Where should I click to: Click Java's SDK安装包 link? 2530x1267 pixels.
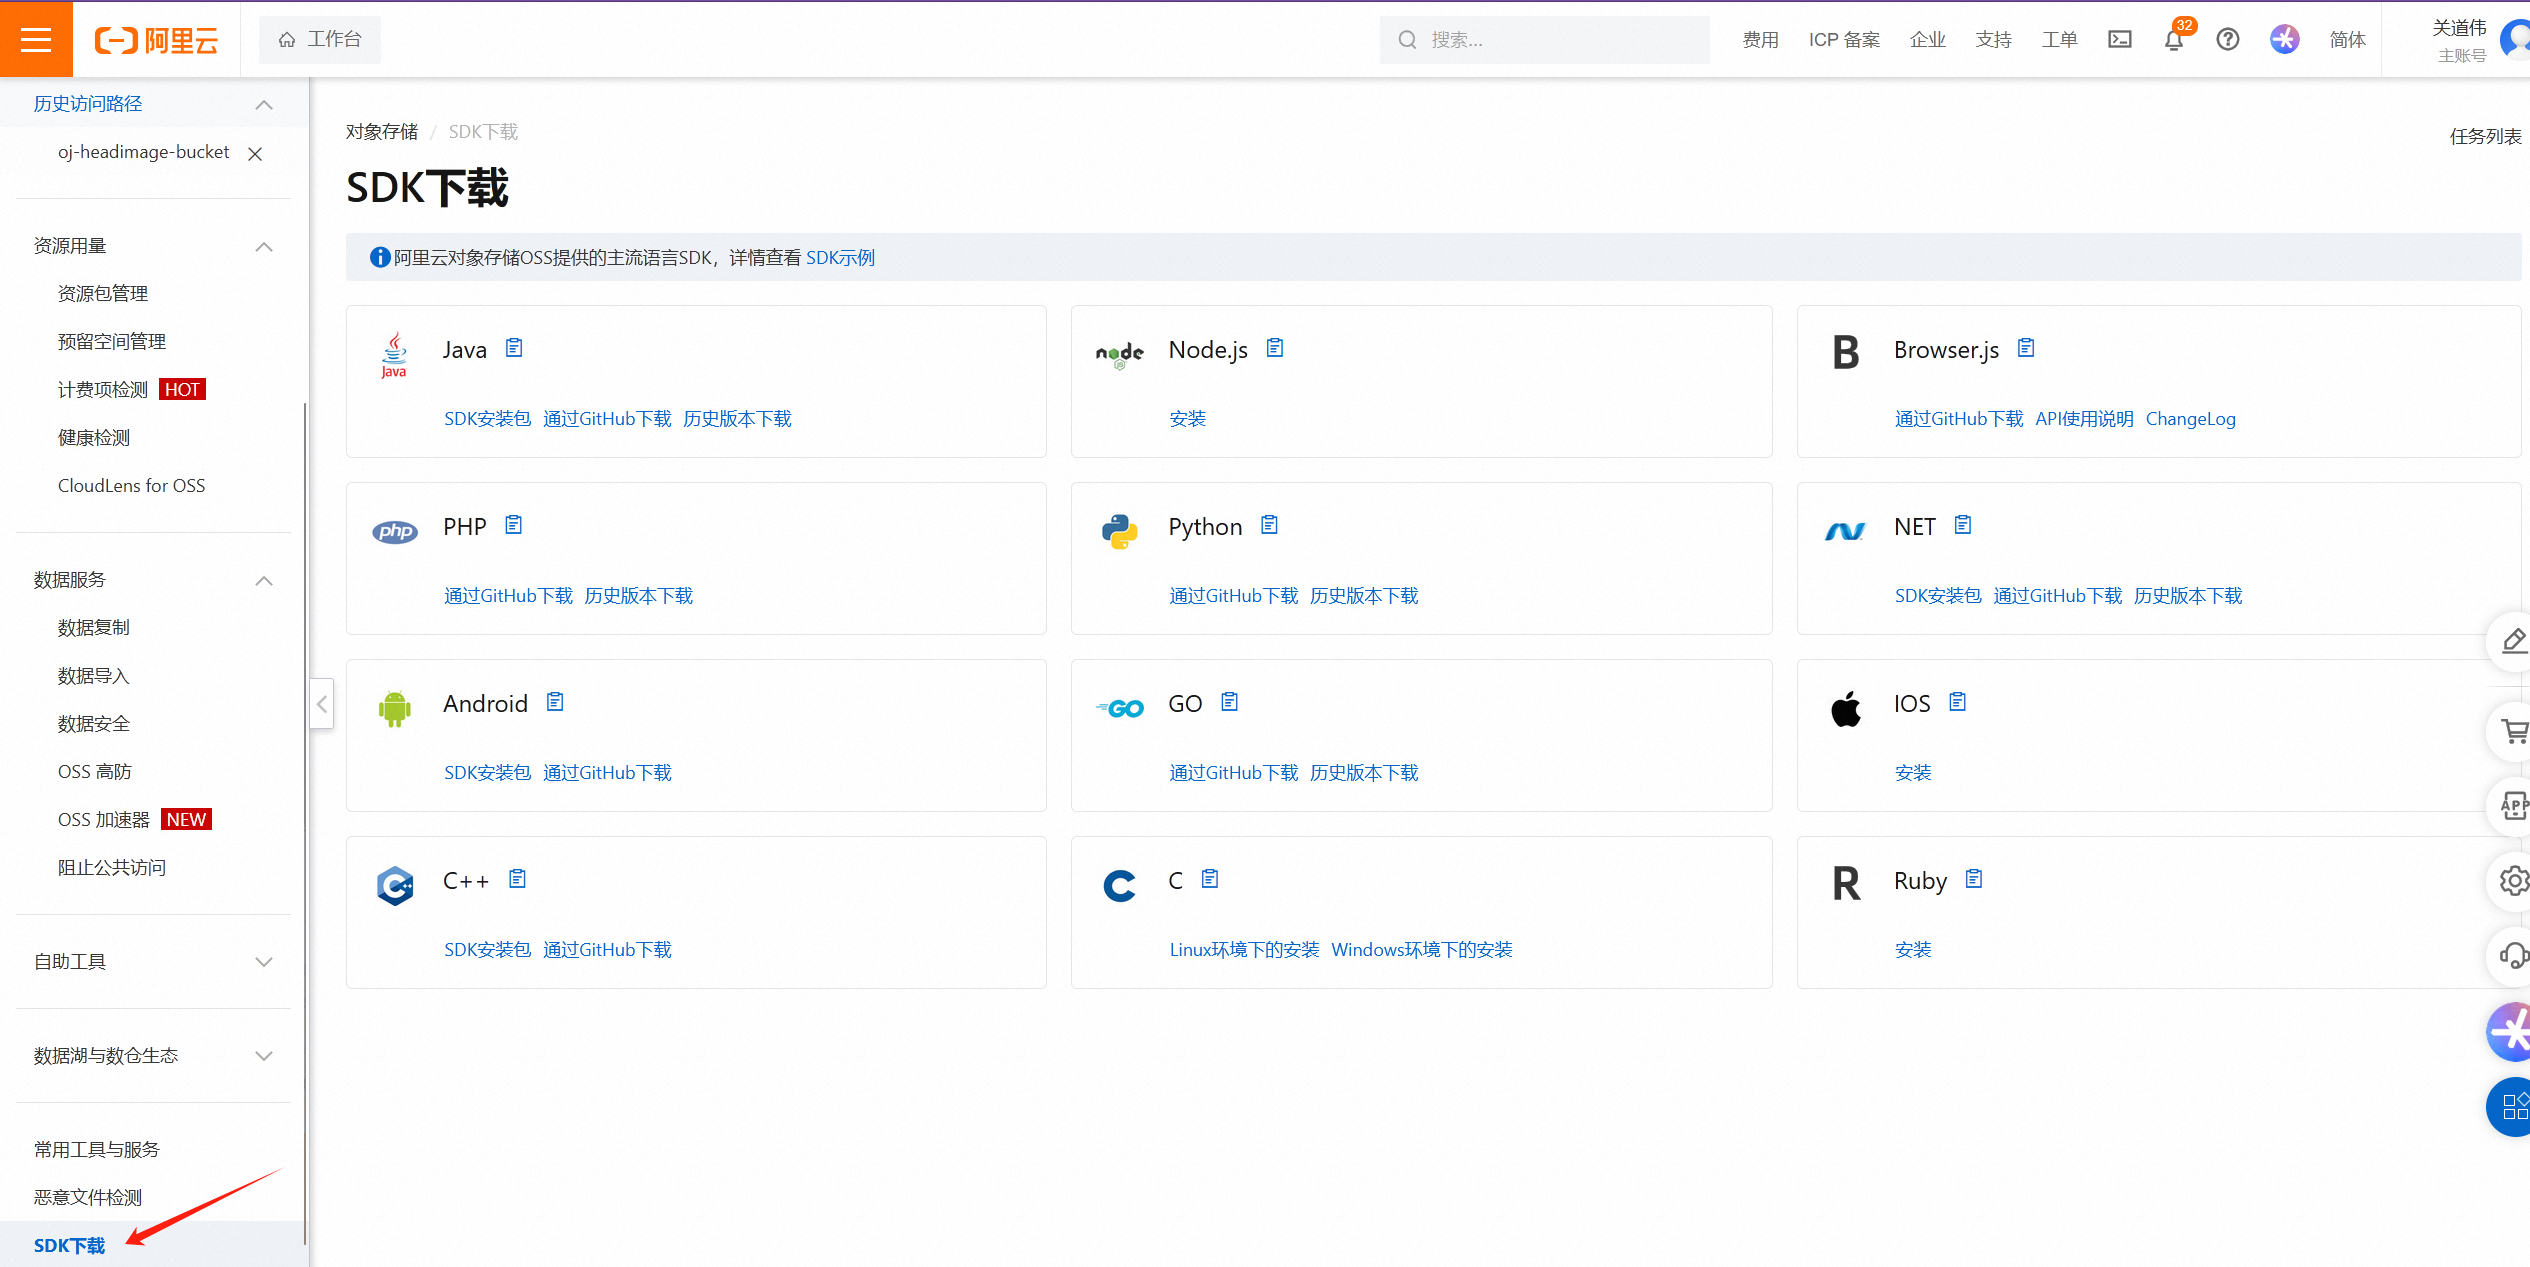[x=487, y=419]
